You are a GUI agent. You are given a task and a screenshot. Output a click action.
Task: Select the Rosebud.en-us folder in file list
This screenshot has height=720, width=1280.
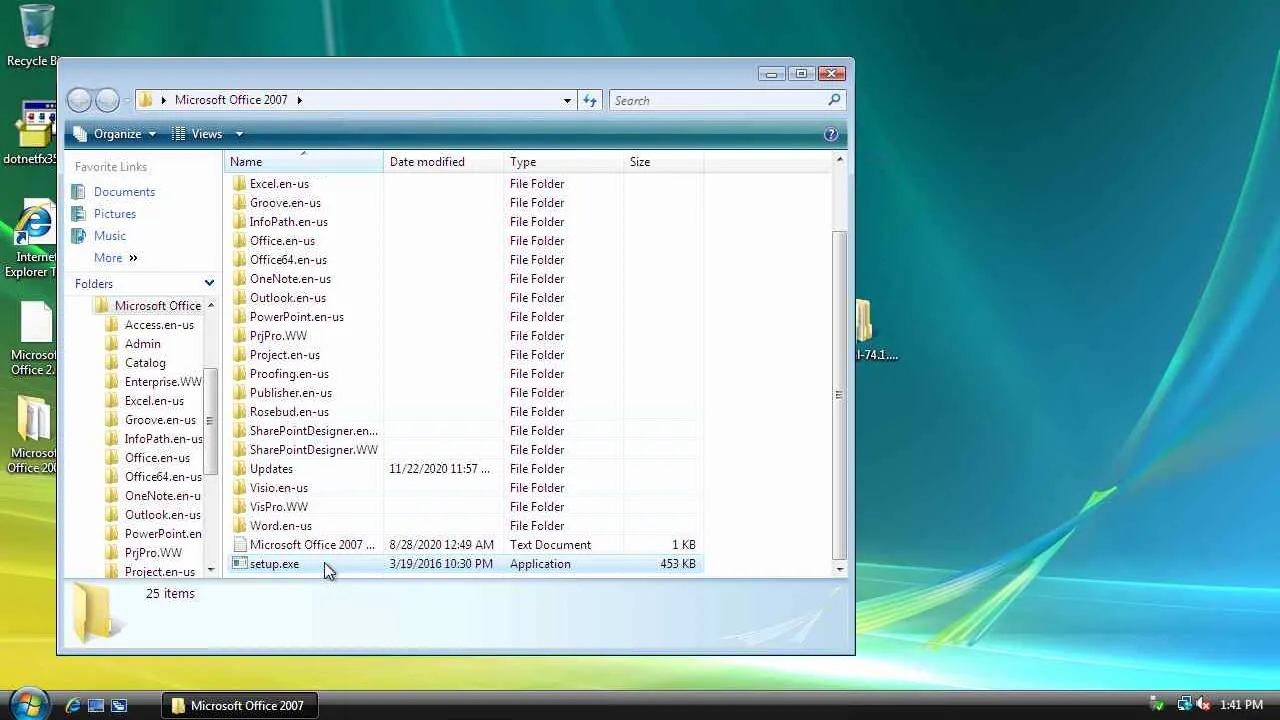289,412
